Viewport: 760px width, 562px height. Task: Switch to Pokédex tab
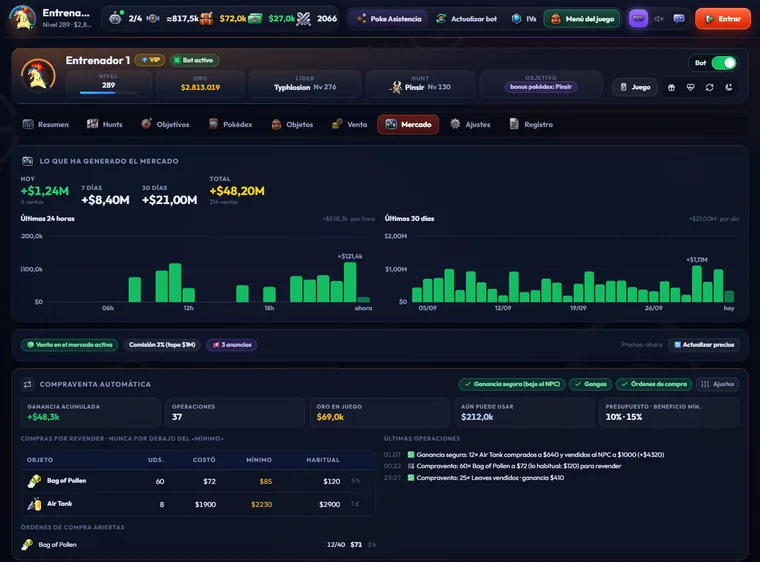pyautogui.click(x=230, y=125)
